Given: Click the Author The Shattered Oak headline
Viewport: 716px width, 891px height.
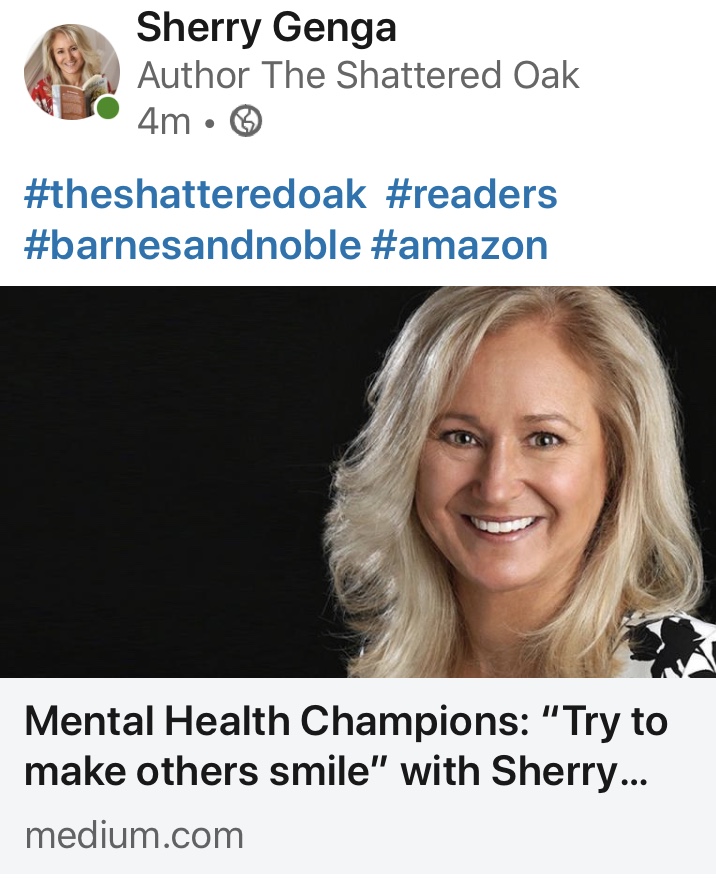Looking at the screenshot, I should click(358, 75).
